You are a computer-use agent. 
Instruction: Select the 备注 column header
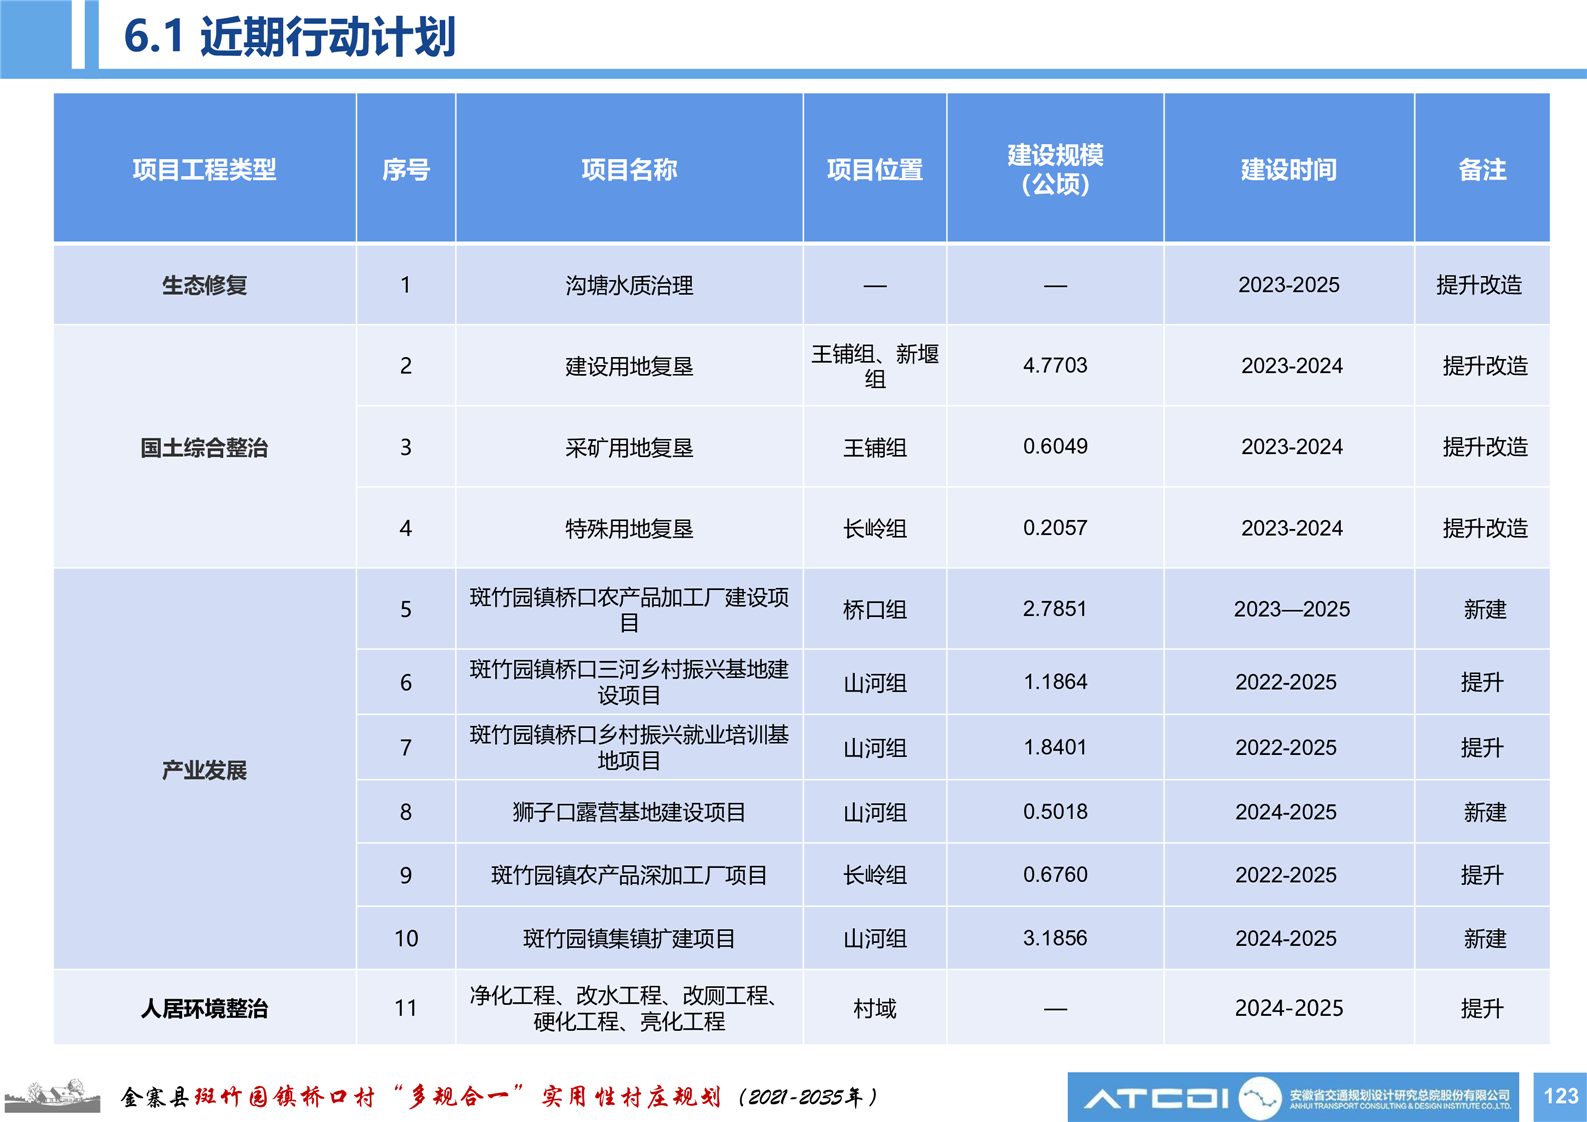[x=1482, y=169]
